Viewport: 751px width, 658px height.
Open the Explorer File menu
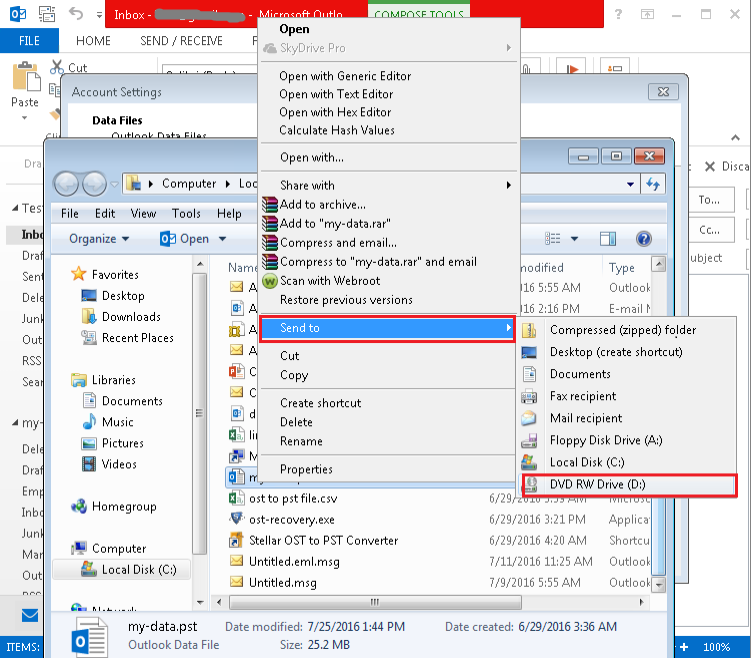tap(69, 214)
